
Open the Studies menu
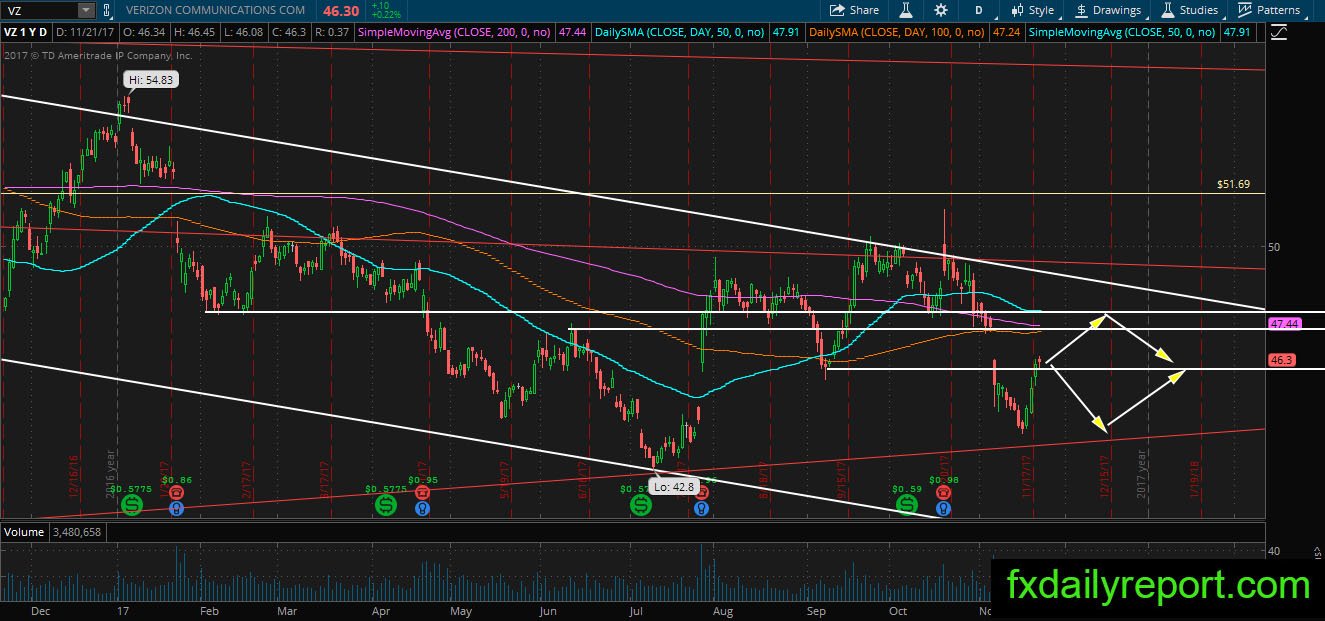coord(1189,10)
